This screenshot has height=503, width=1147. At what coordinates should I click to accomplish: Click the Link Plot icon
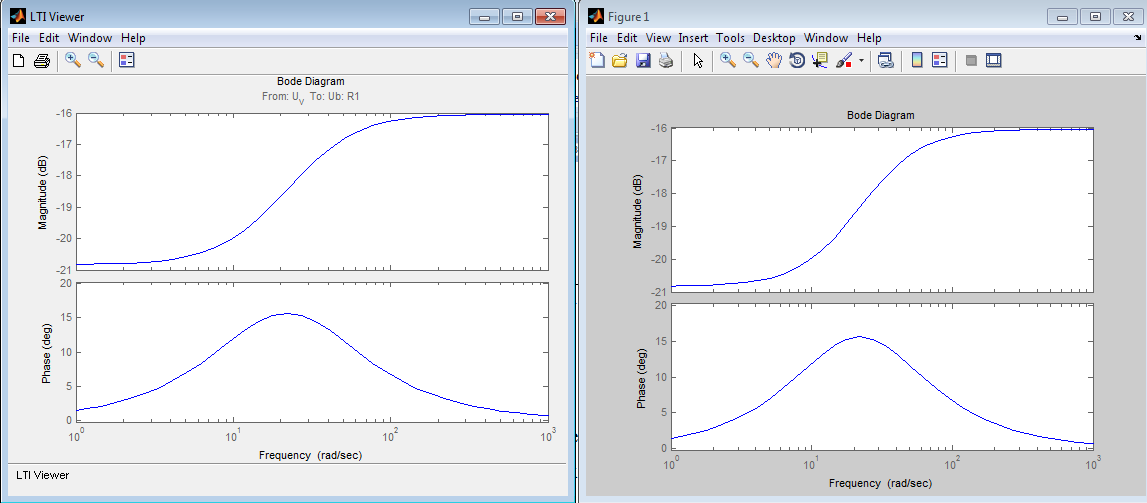[885, 61]
